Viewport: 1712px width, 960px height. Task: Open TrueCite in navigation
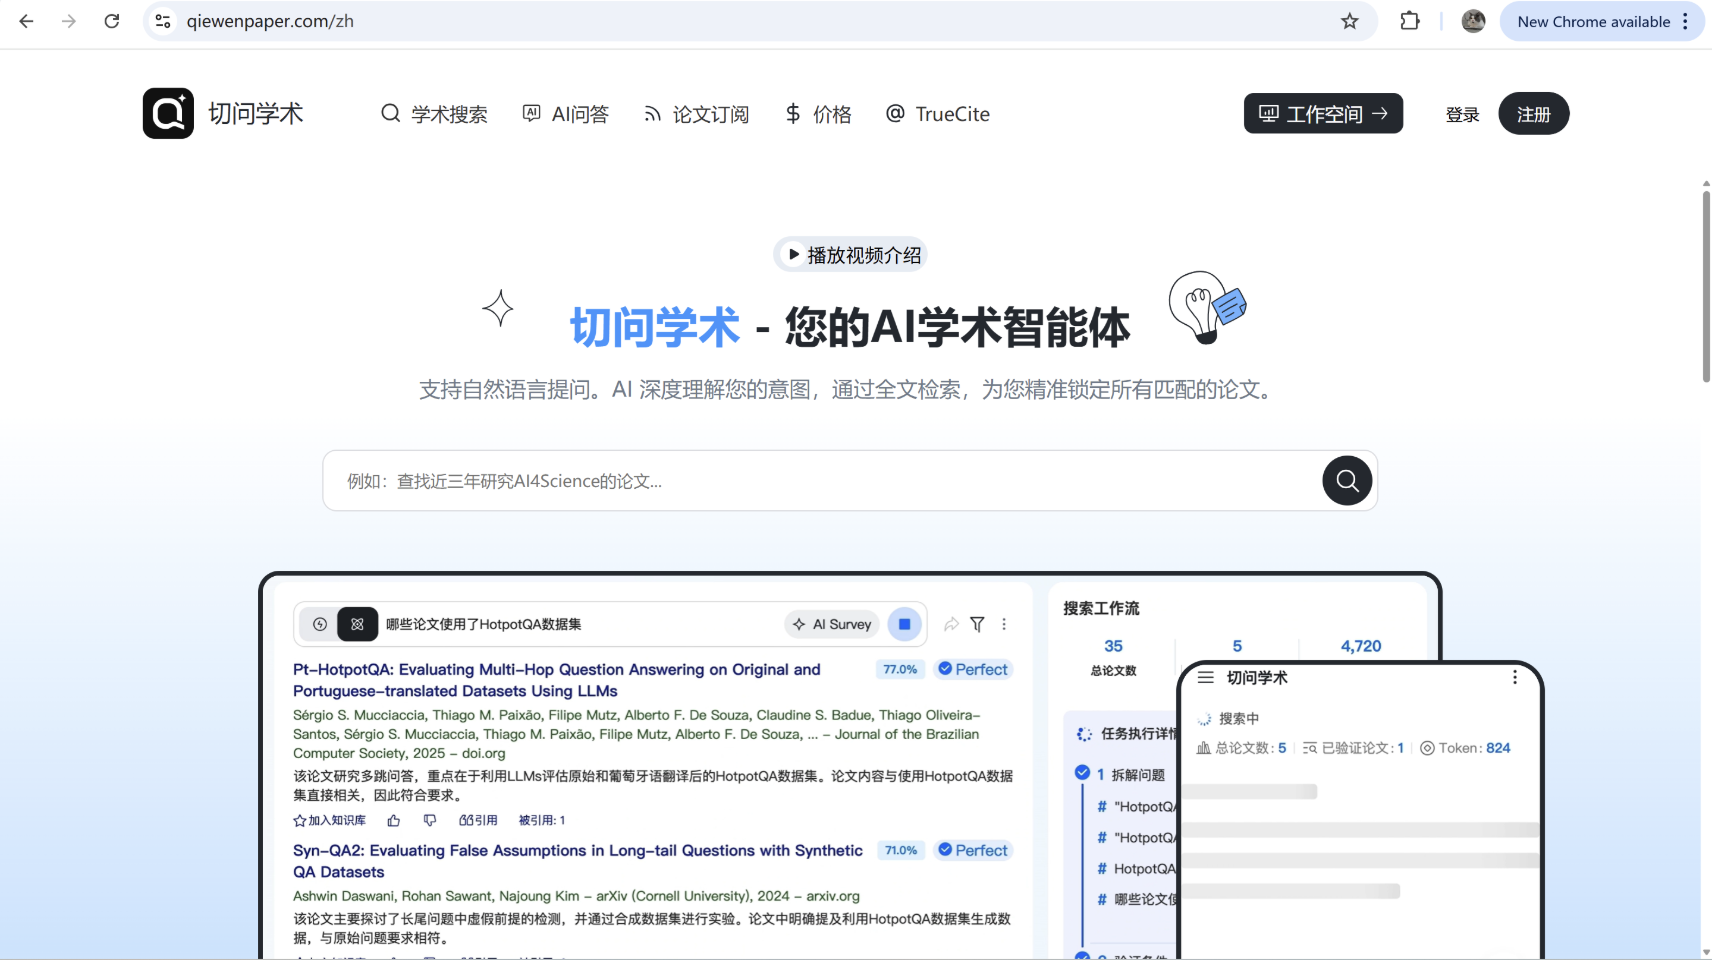pyautogui.click(x=938, y=114)
